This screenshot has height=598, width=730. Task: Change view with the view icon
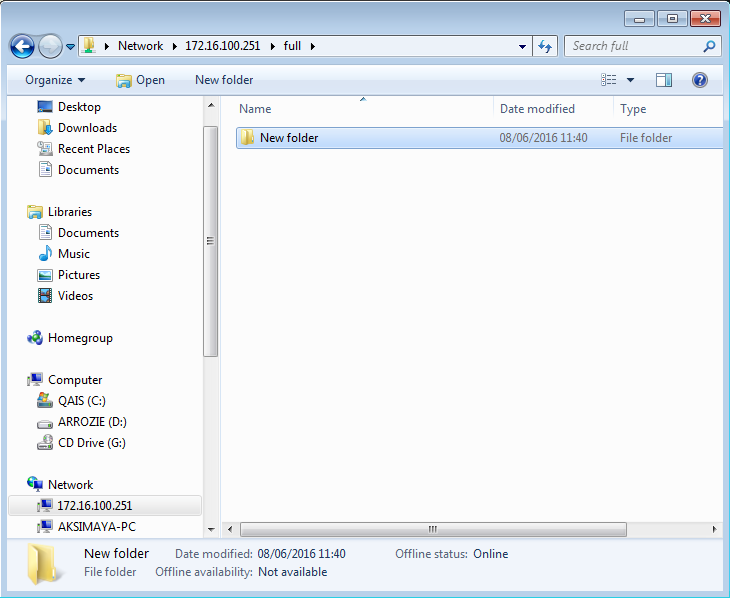(608, 80)
